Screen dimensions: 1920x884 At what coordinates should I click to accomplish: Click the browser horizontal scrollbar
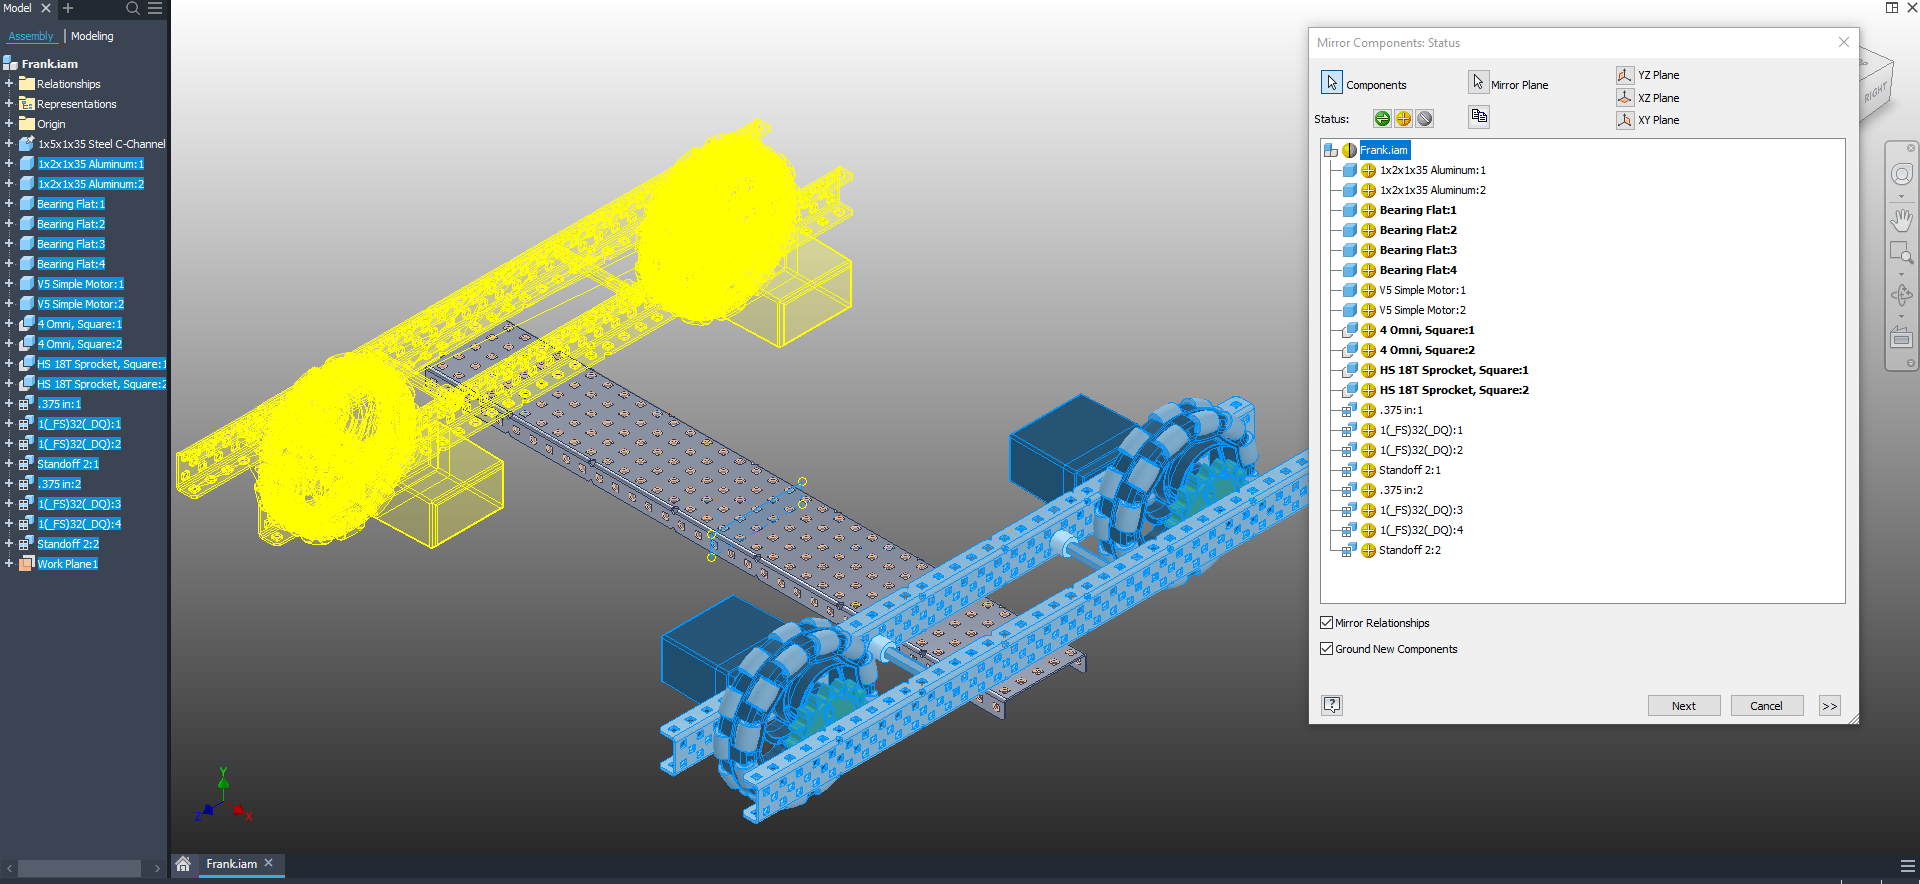point(79,868)
